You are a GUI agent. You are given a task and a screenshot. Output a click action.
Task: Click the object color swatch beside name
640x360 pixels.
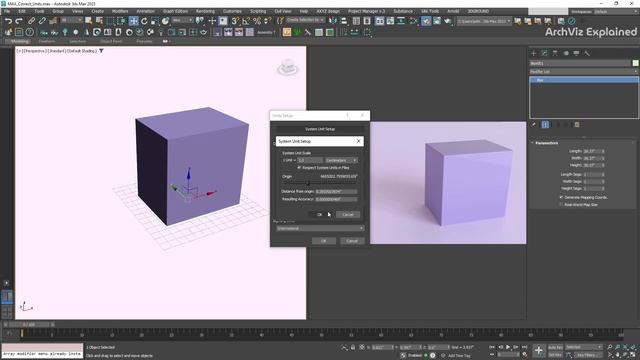pyautogui.click(x=636, y=63)
